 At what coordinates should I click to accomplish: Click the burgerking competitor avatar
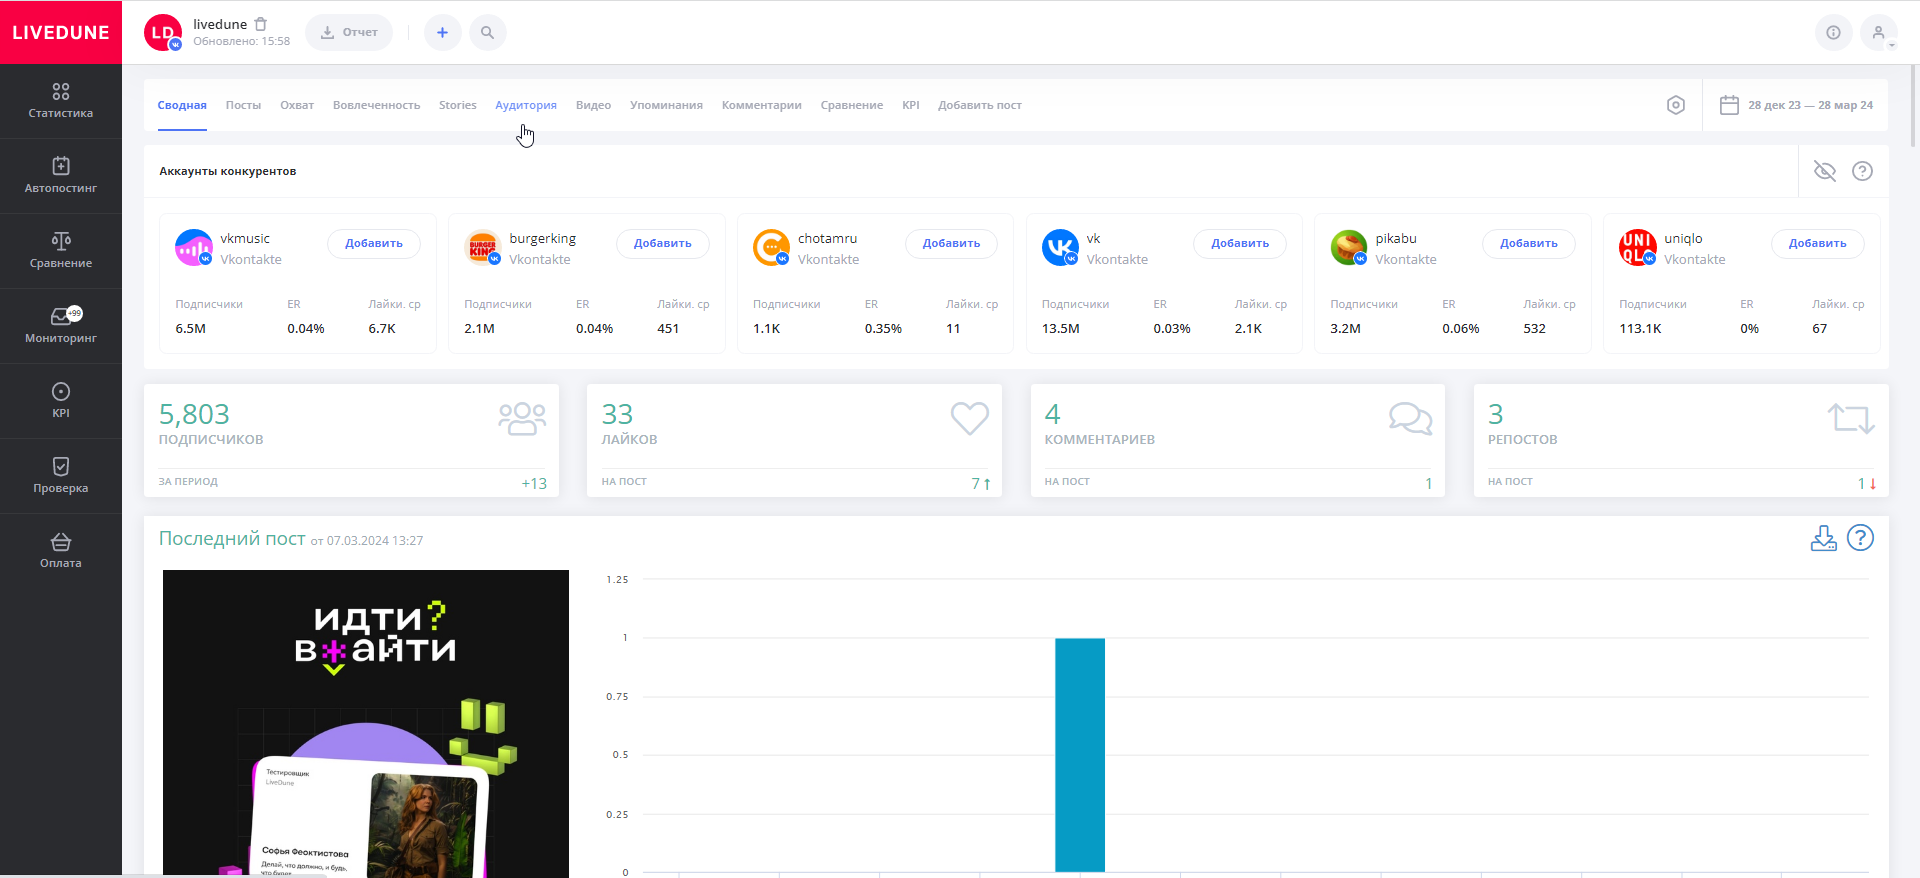pyautogui.click(x=483, y=247)
